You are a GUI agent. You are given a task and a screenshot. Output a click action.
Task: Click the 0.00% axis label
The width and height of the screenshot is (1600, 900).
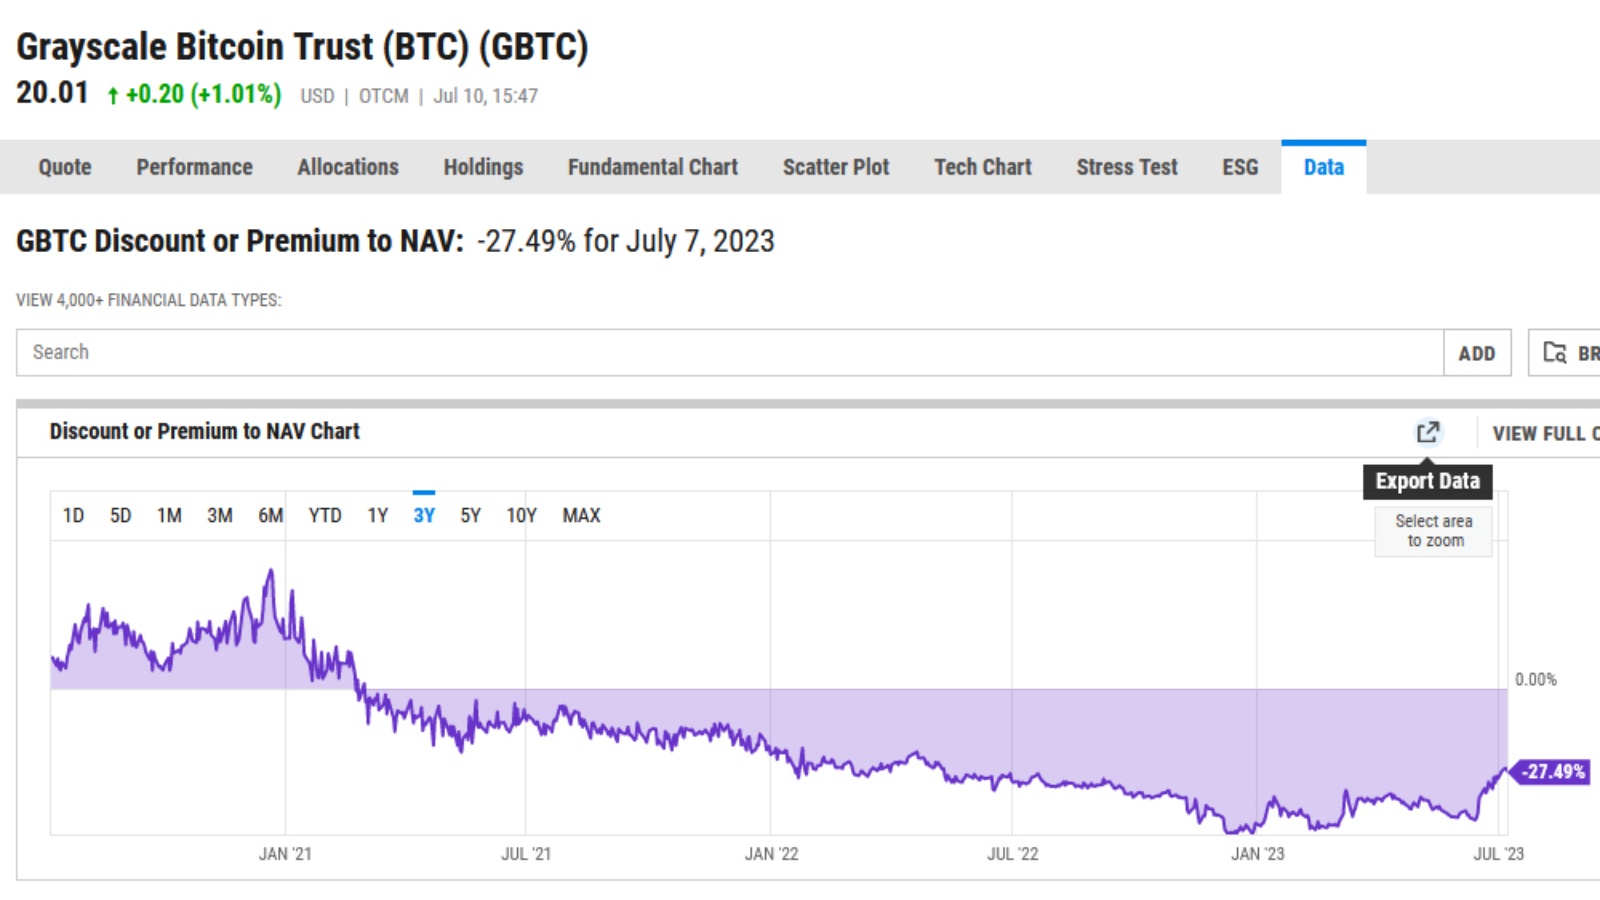(1536, 680)
